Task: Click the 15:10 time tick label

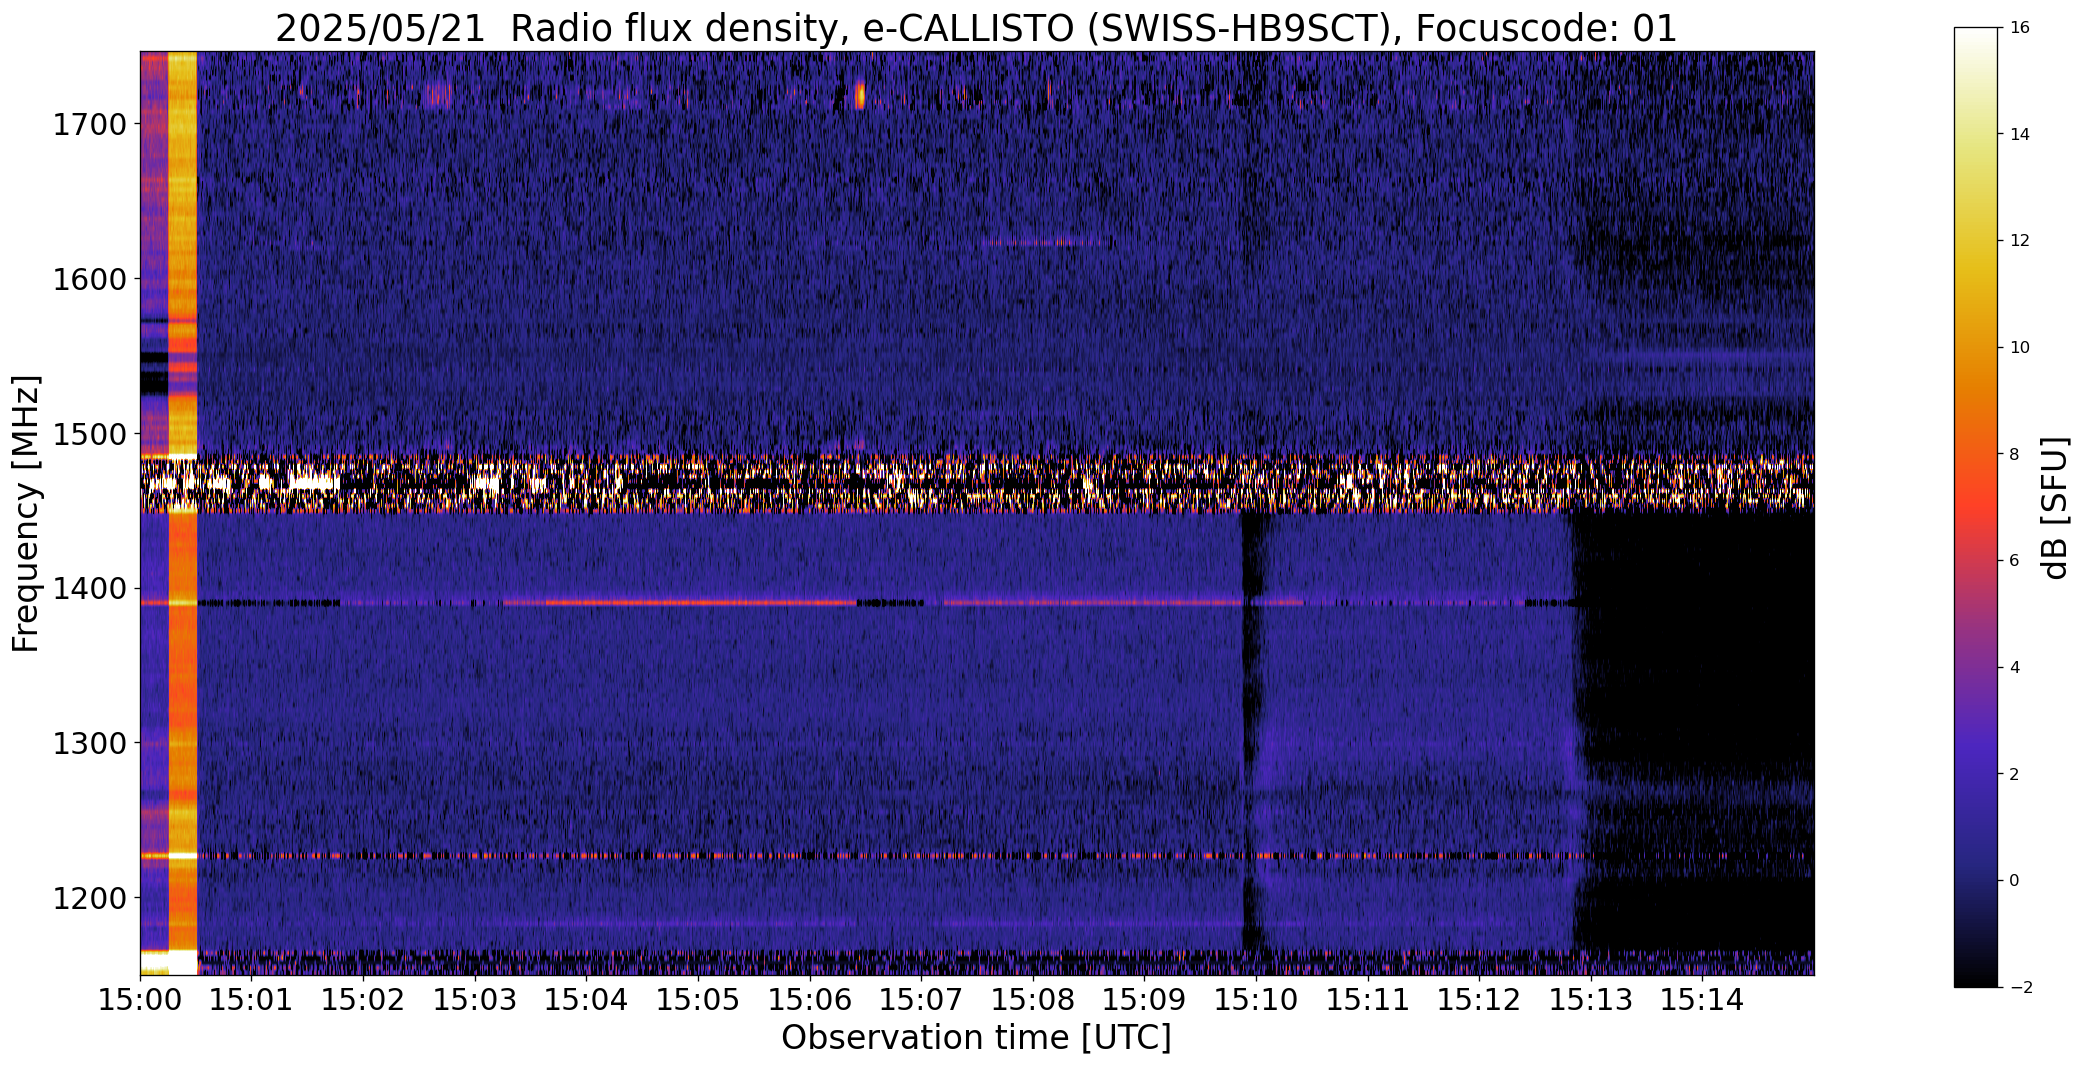Action: [1257, 999]
